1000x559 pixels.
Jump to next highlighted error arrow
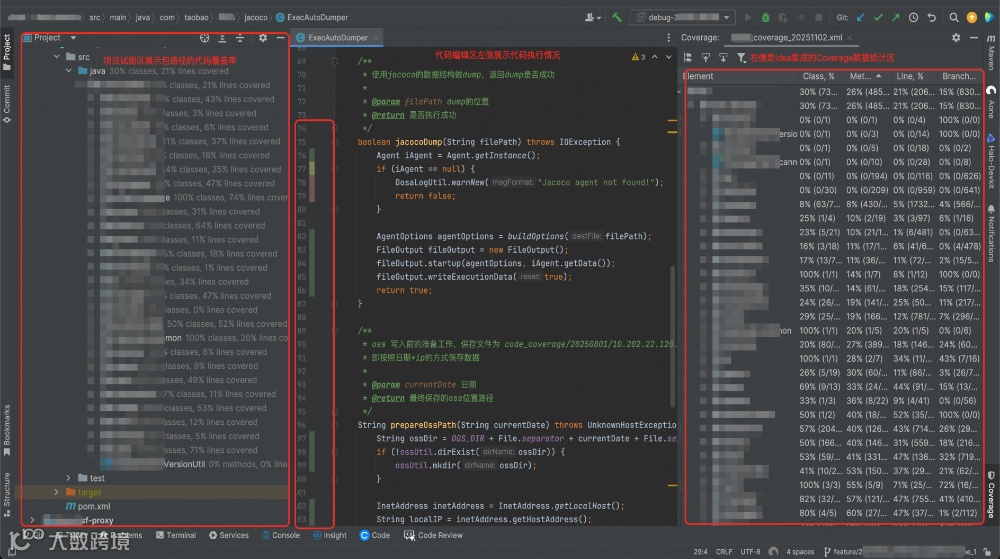coord(668,57)
